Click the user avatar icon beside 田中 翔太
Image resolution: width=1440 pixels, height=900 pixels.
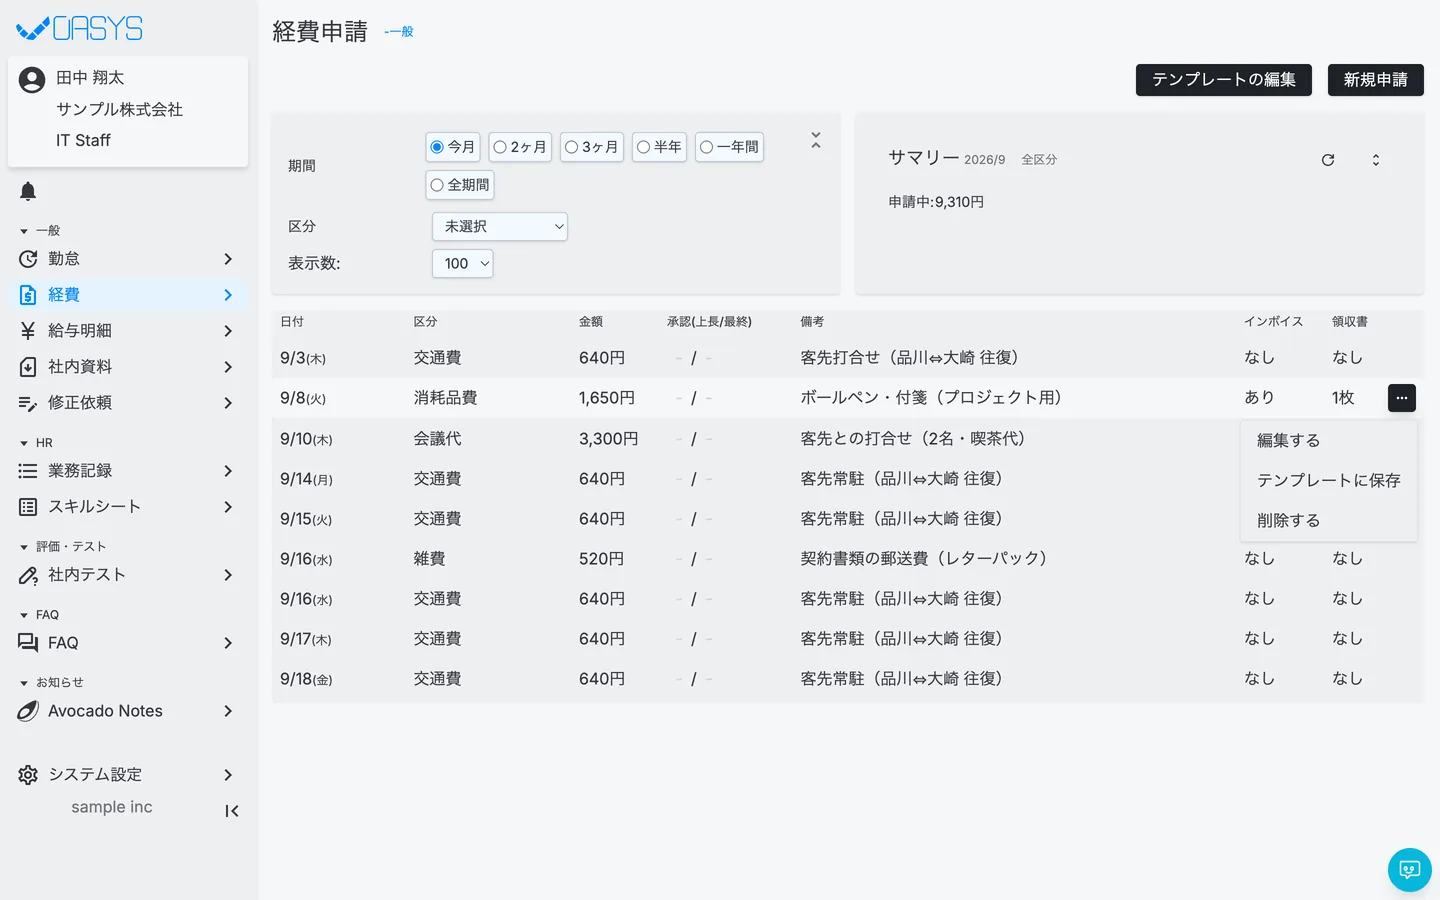click(32, 80)
